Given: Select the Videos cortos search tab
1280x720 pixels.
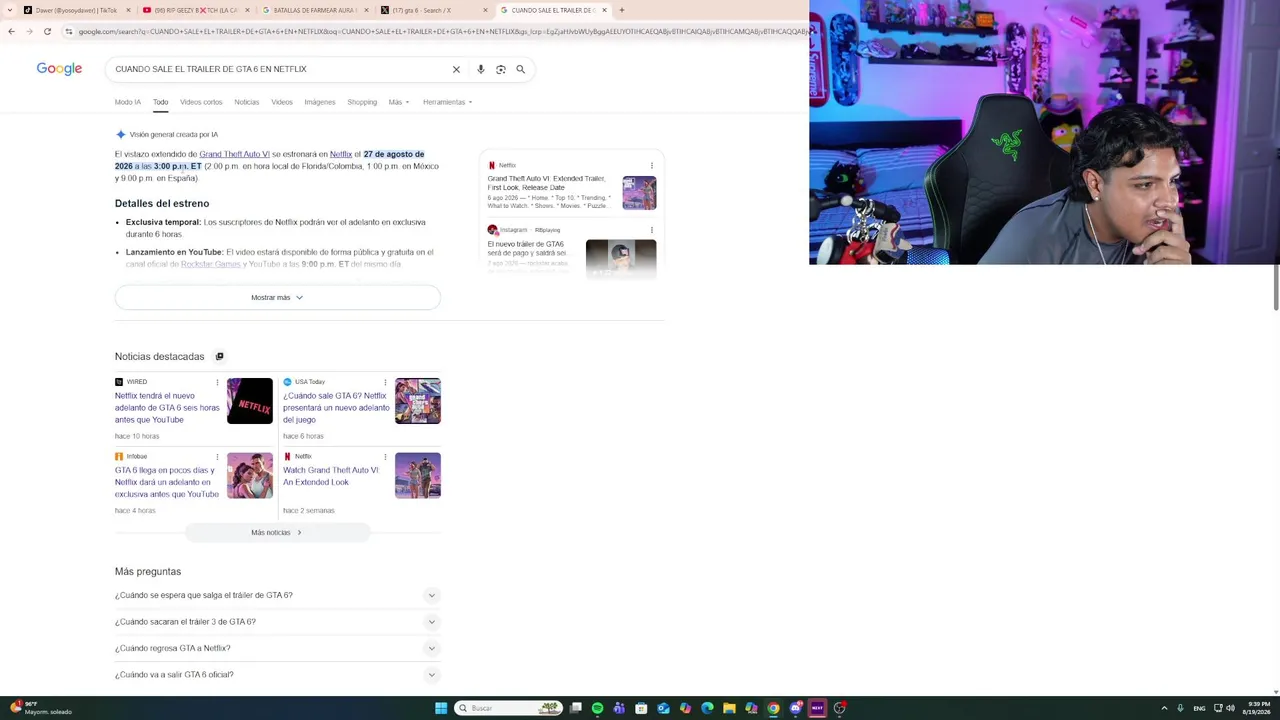Looking at the screenshot, I should click(201, 102).
